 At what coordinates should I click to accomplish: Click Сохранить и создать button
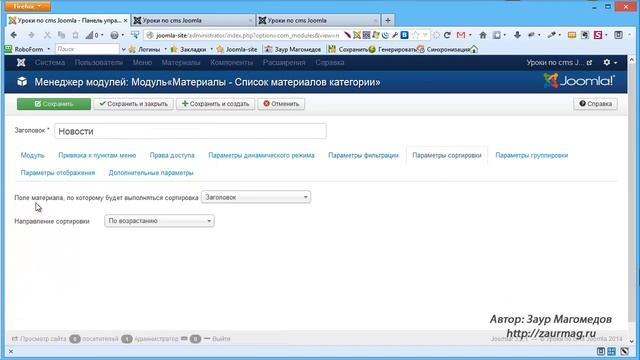pyautogui.click(x=216, y=104)
